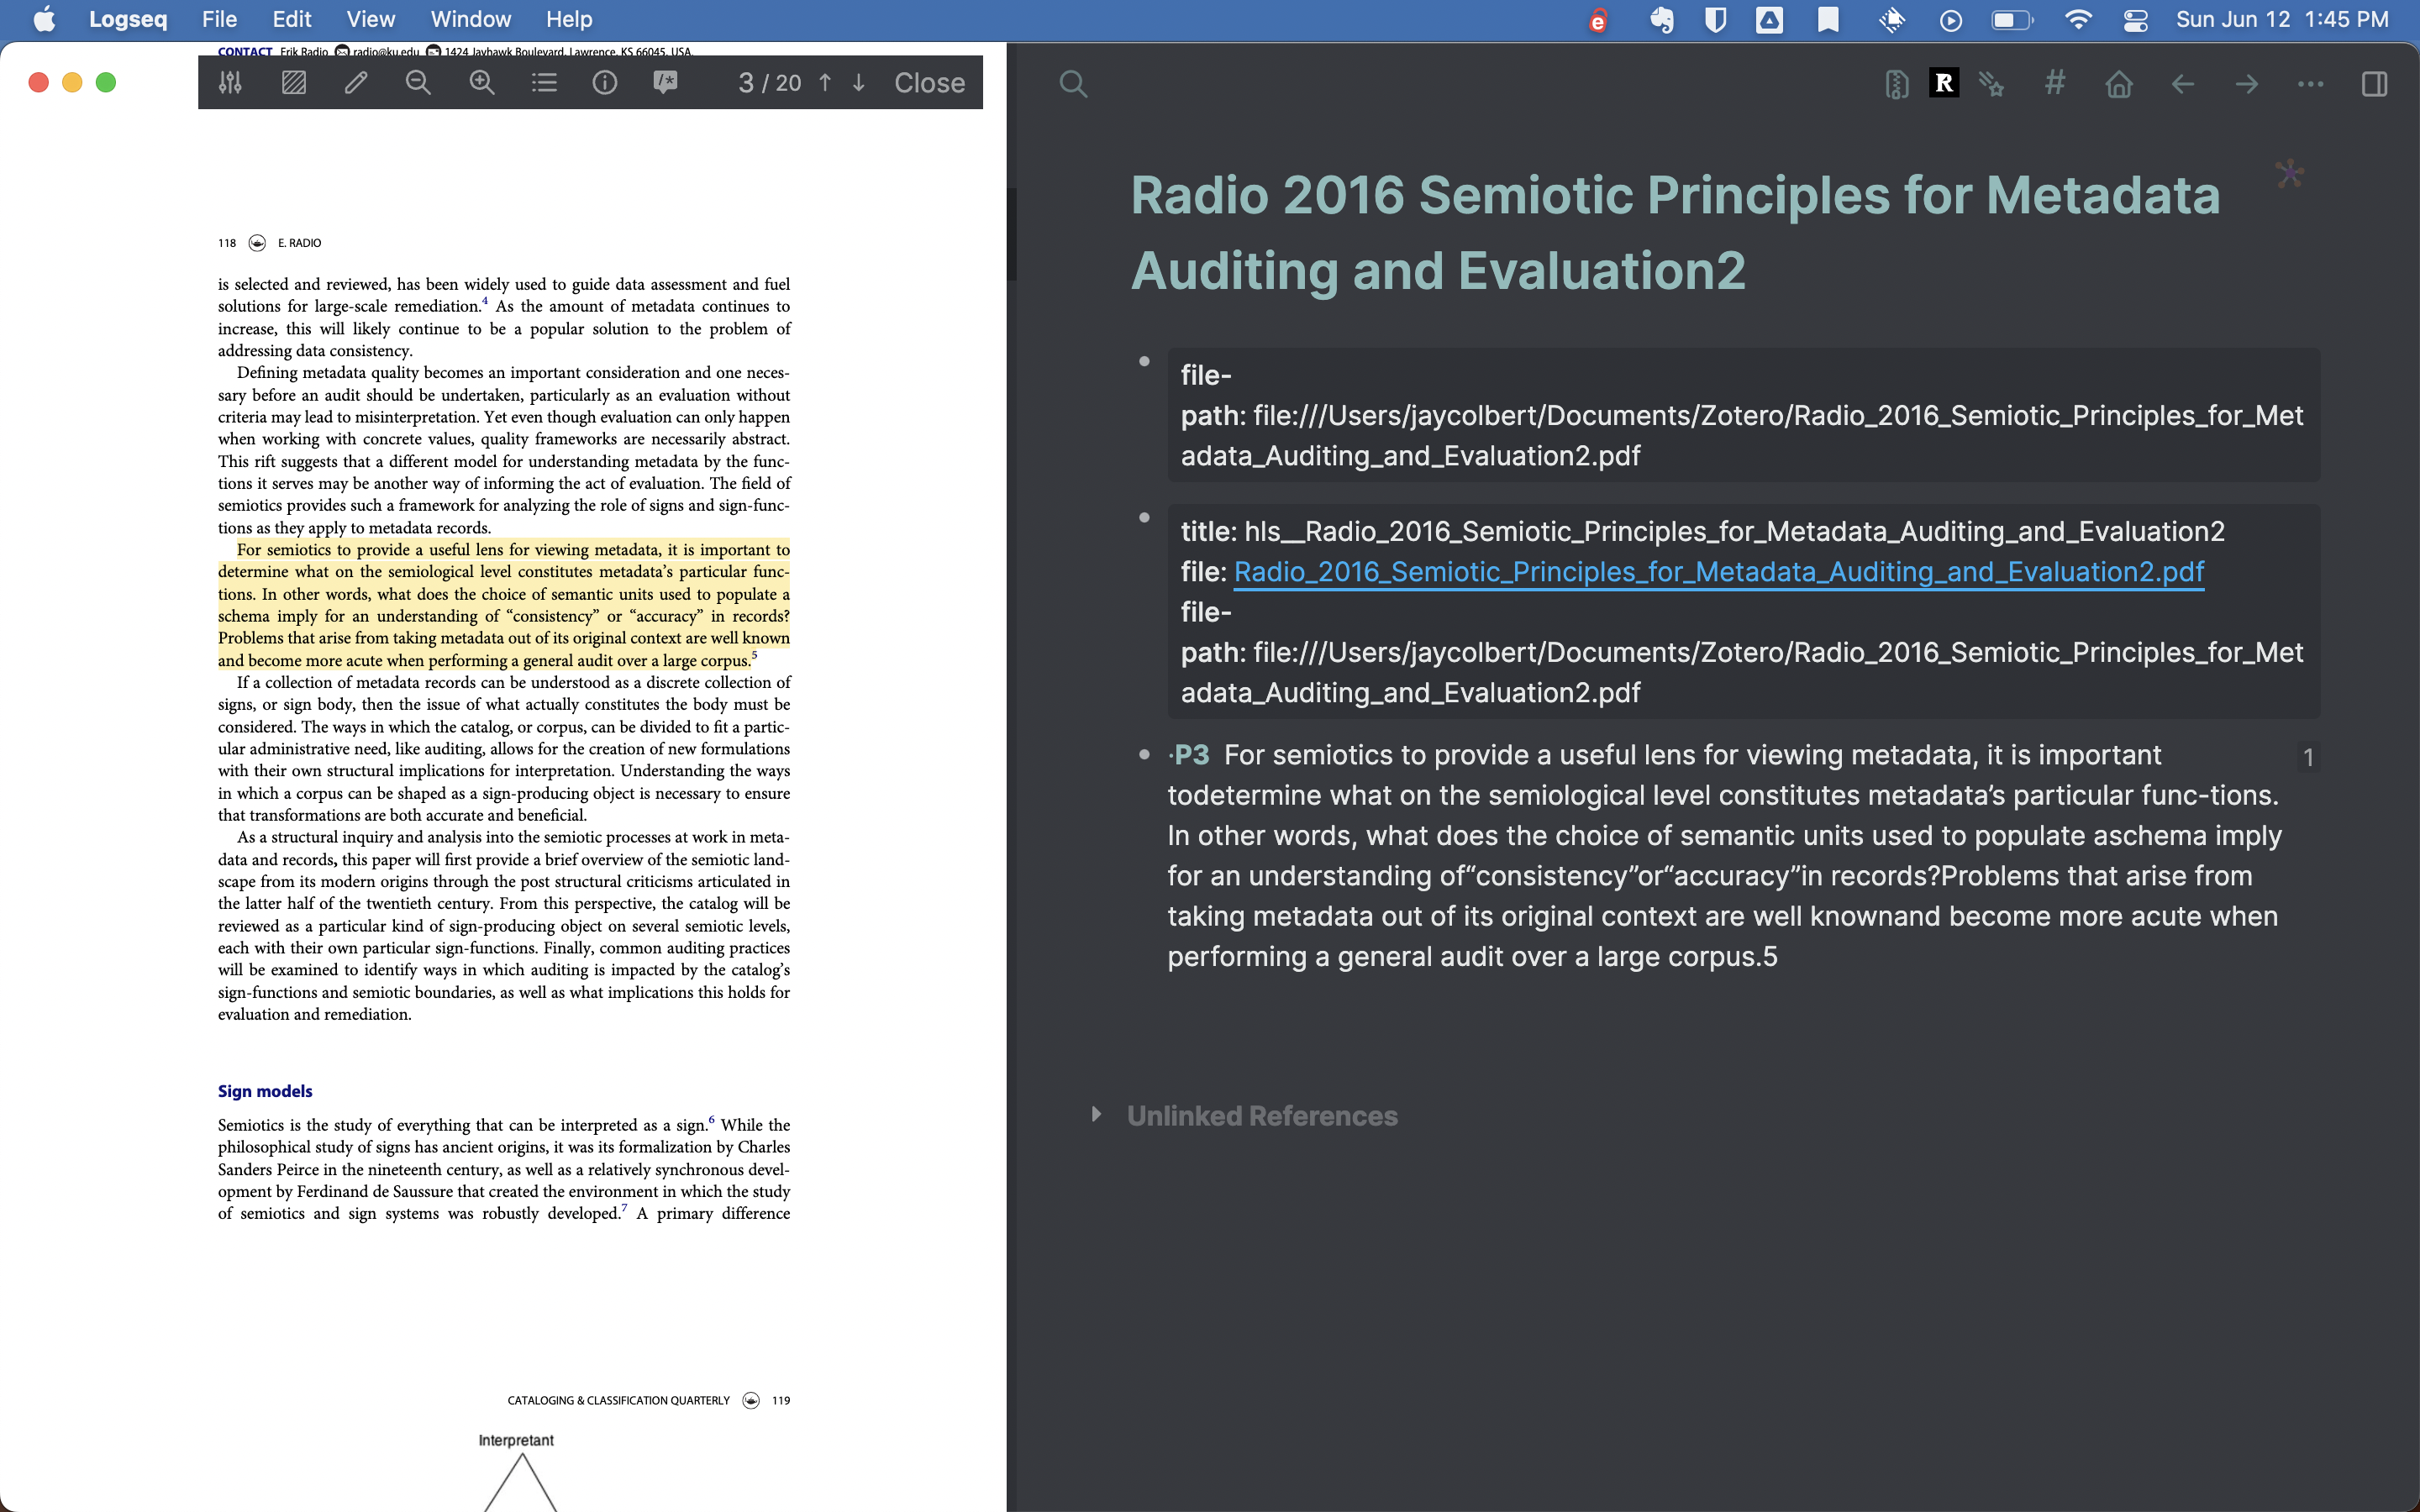The width and height of the screenshot is (2420, 1512).
Task: Open the View menu
Action: 370,19
